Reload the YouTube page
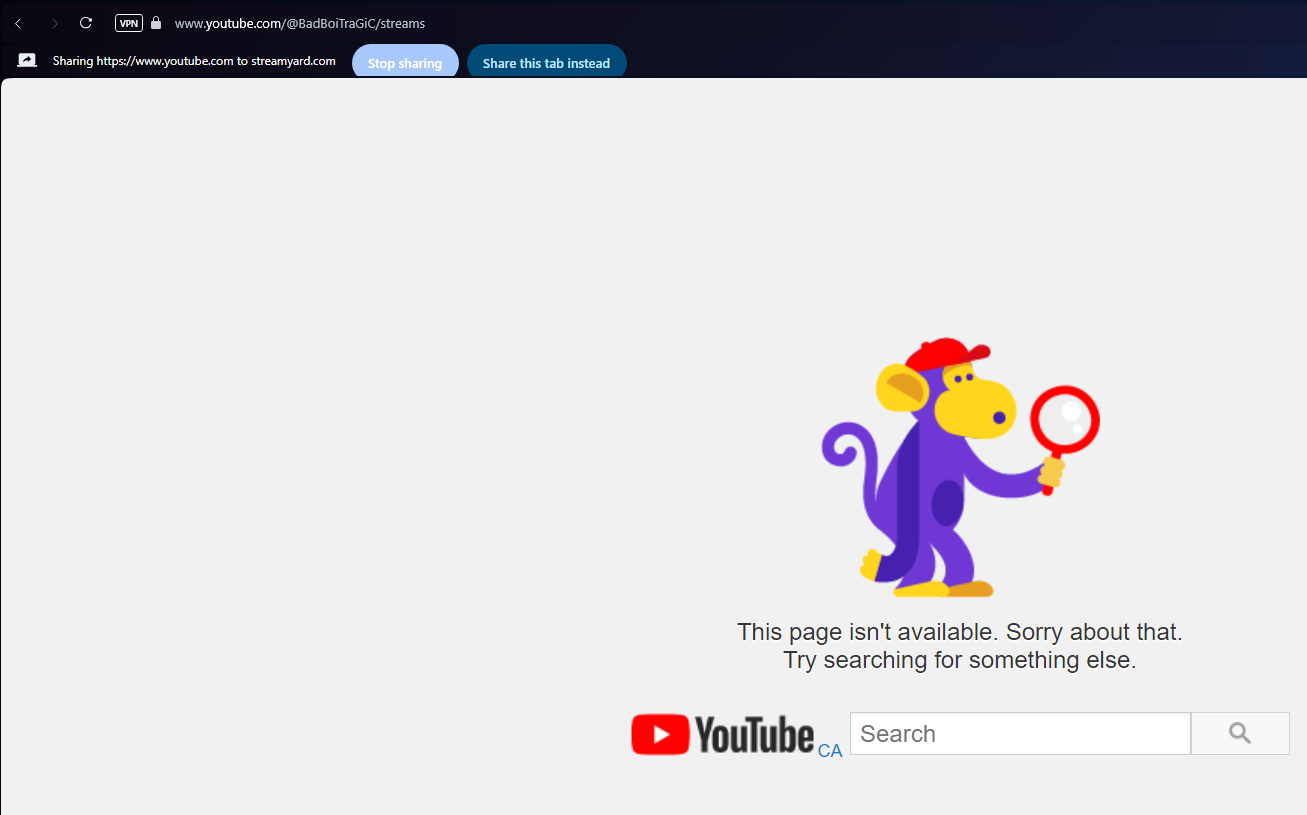1307x815 pixels. 86,23
